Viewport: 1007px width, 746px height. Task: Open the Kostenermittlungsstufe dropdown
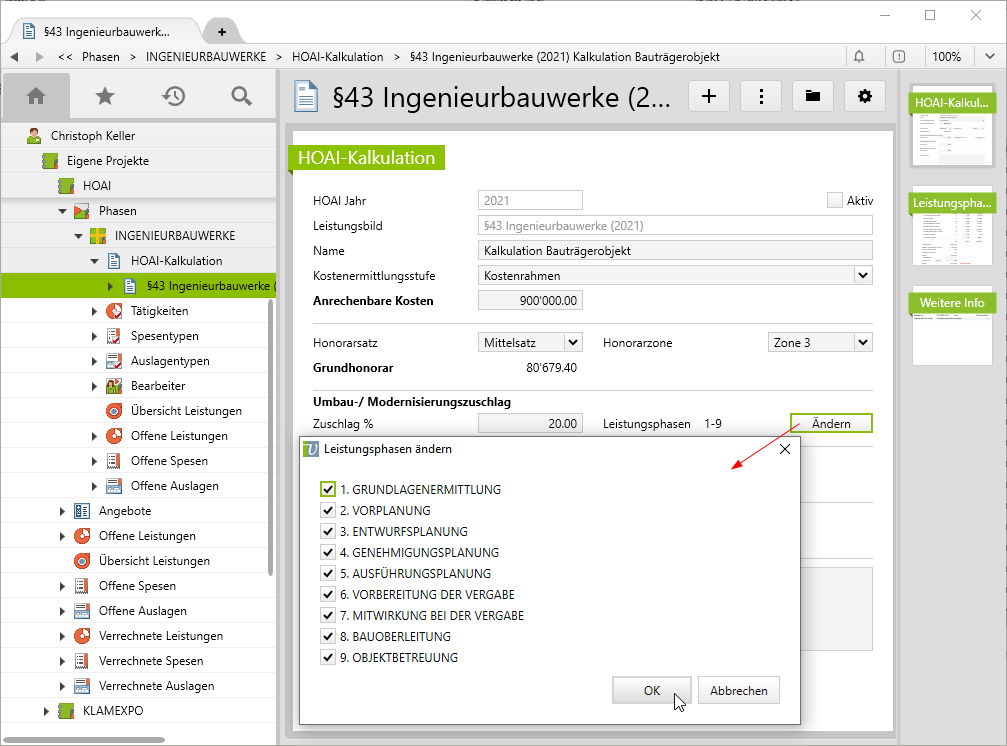pos(862,275)
